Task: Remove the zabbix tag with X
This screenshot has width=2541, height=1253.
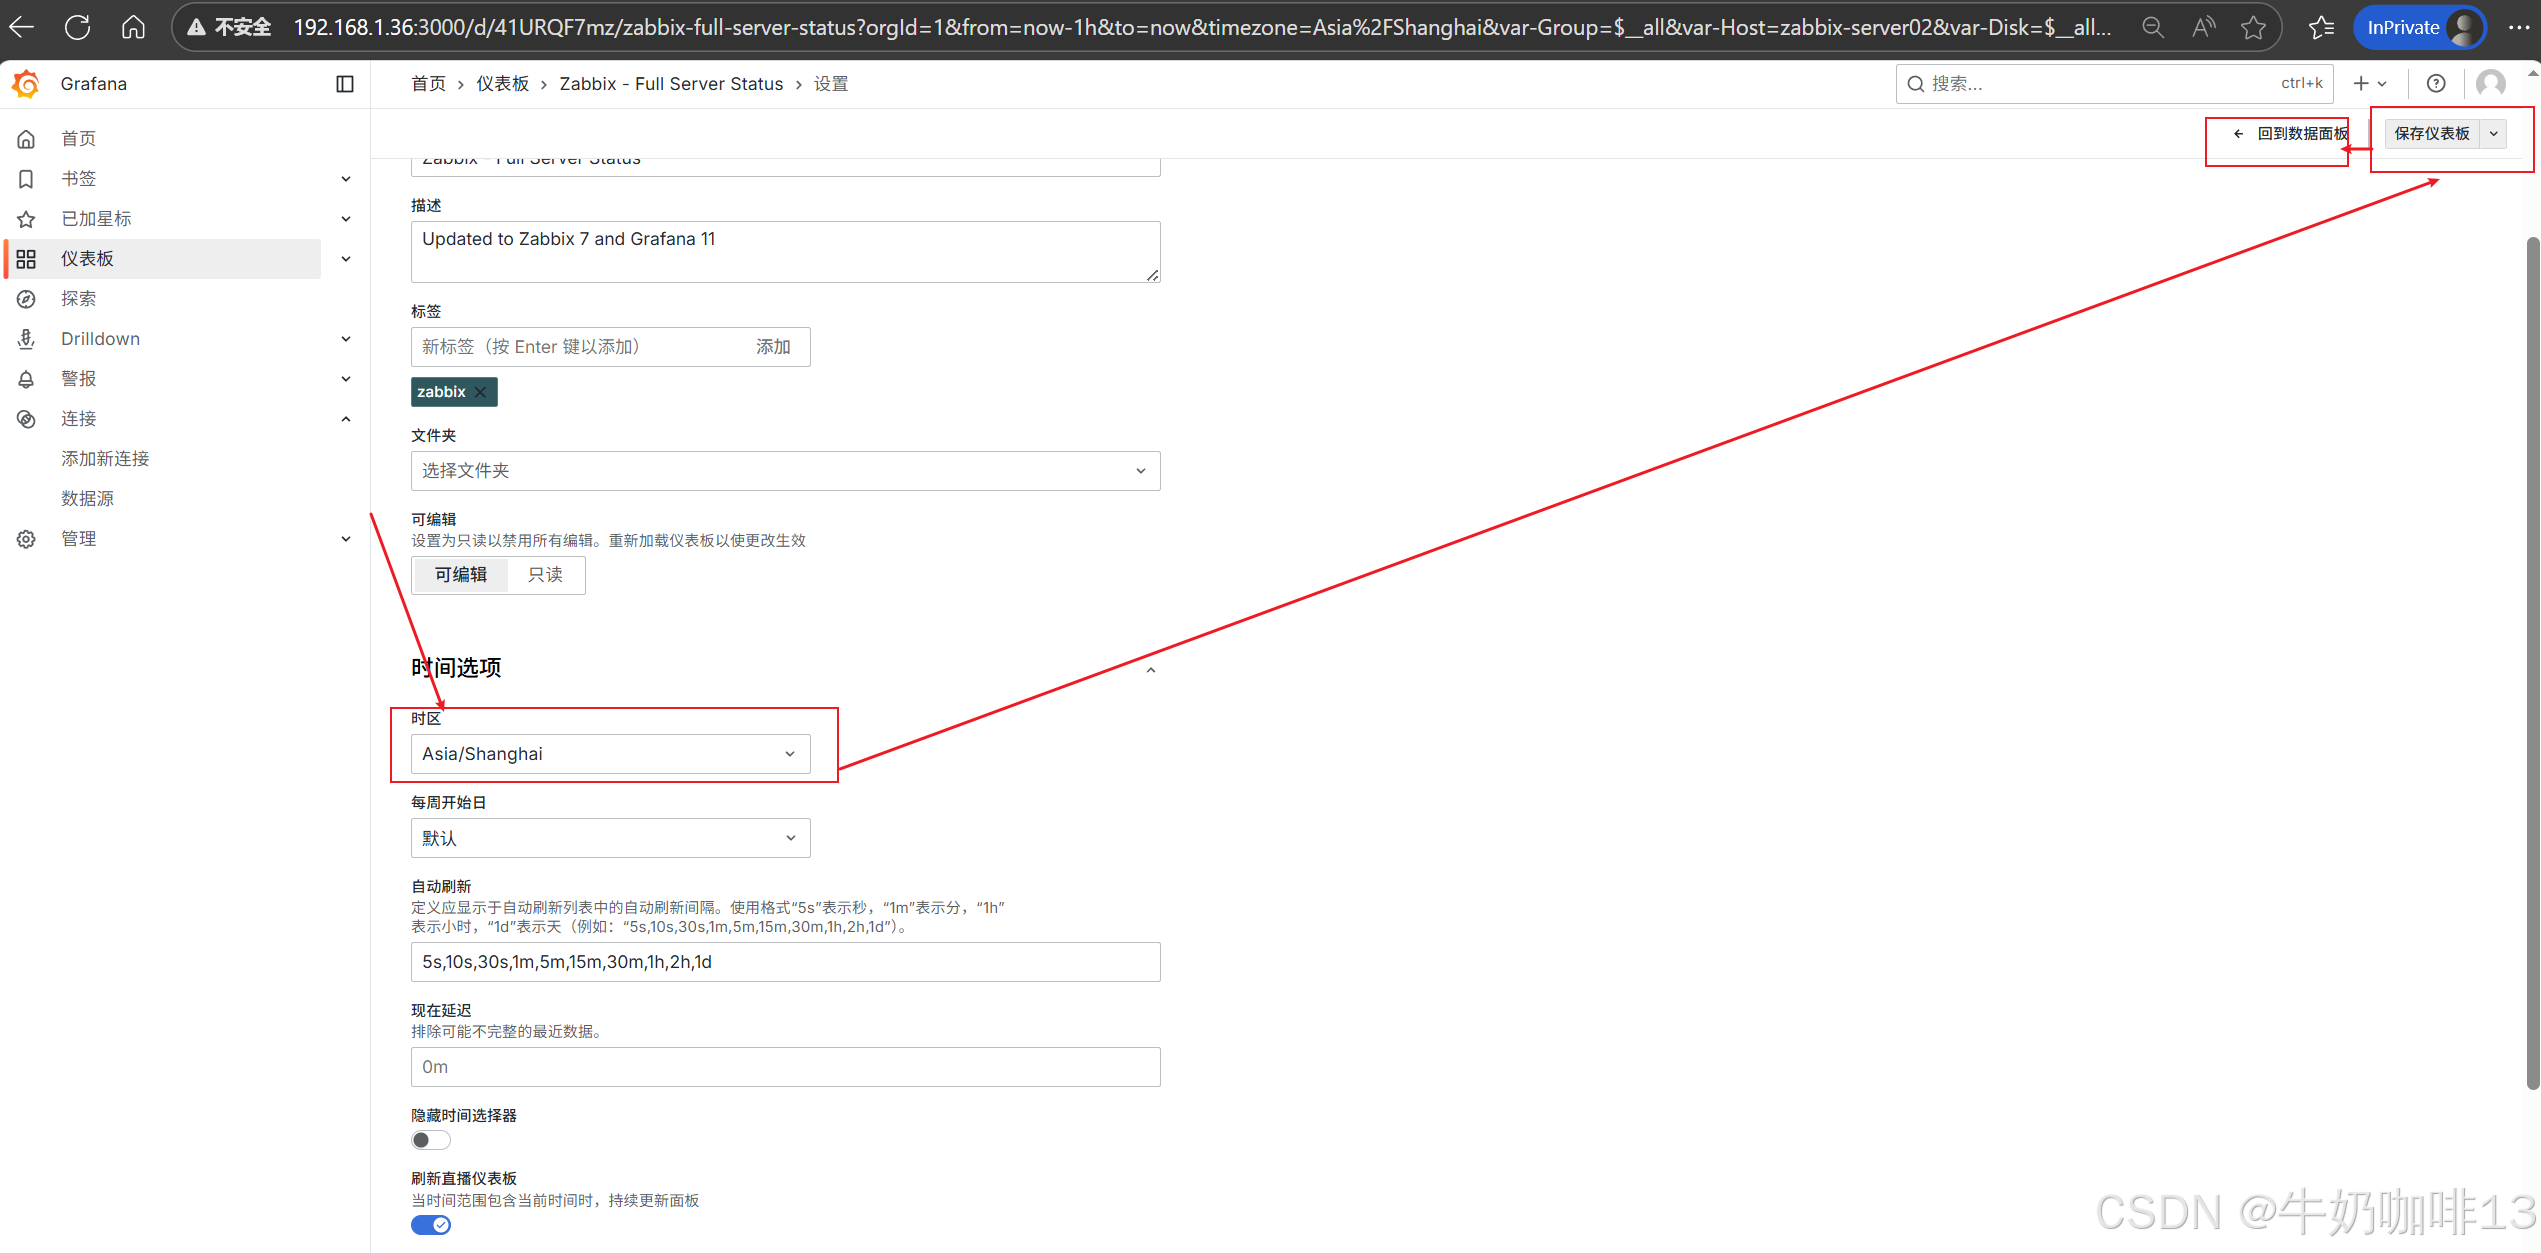Action: [481, 392]
